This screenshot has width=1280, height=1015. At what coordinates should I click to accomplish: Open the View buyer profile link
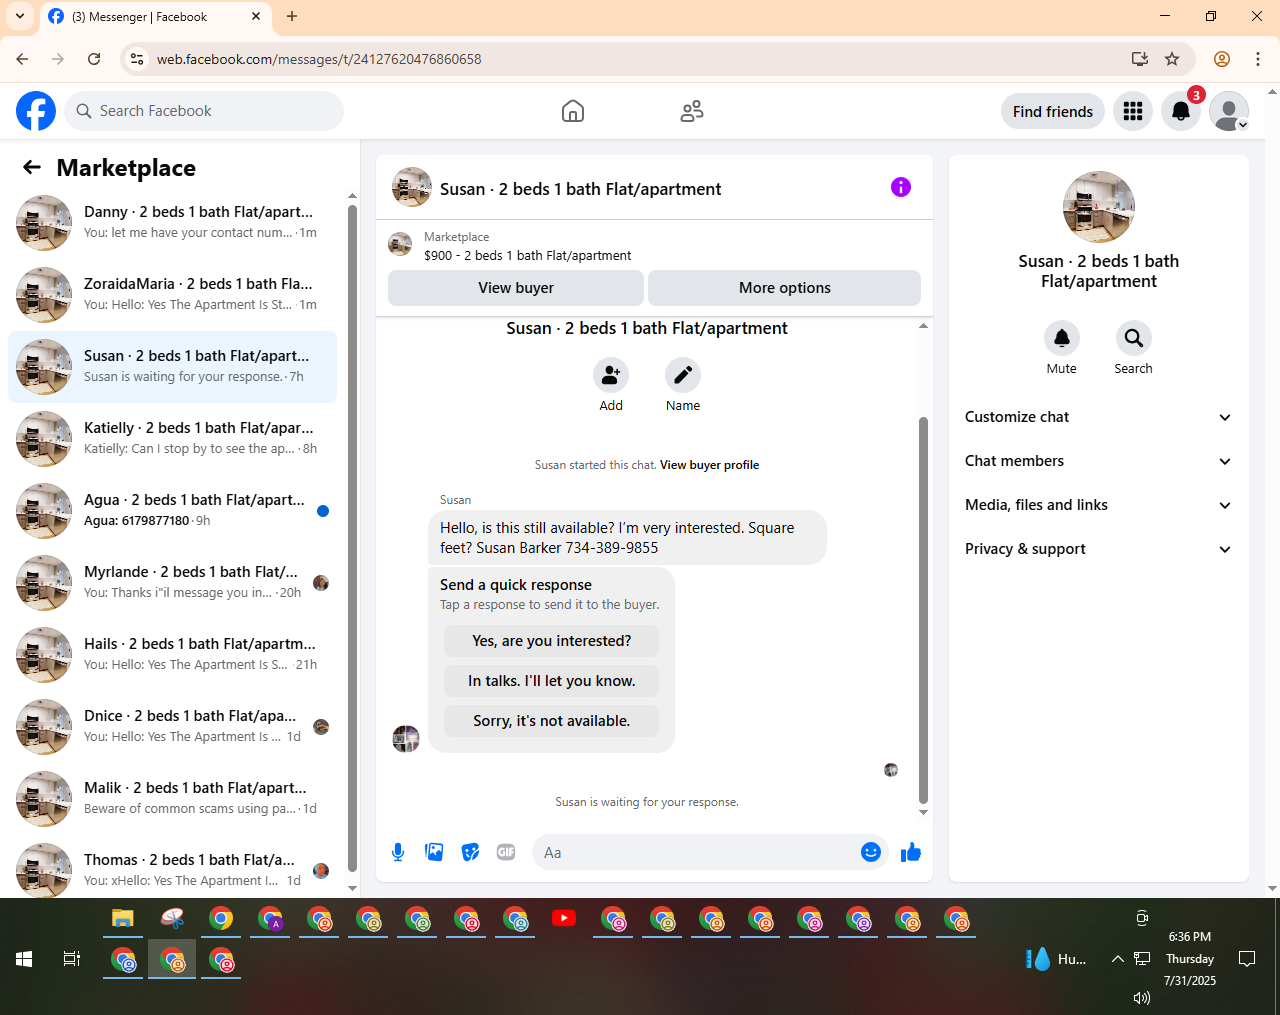pyautogui.click(x=709, y=465)
